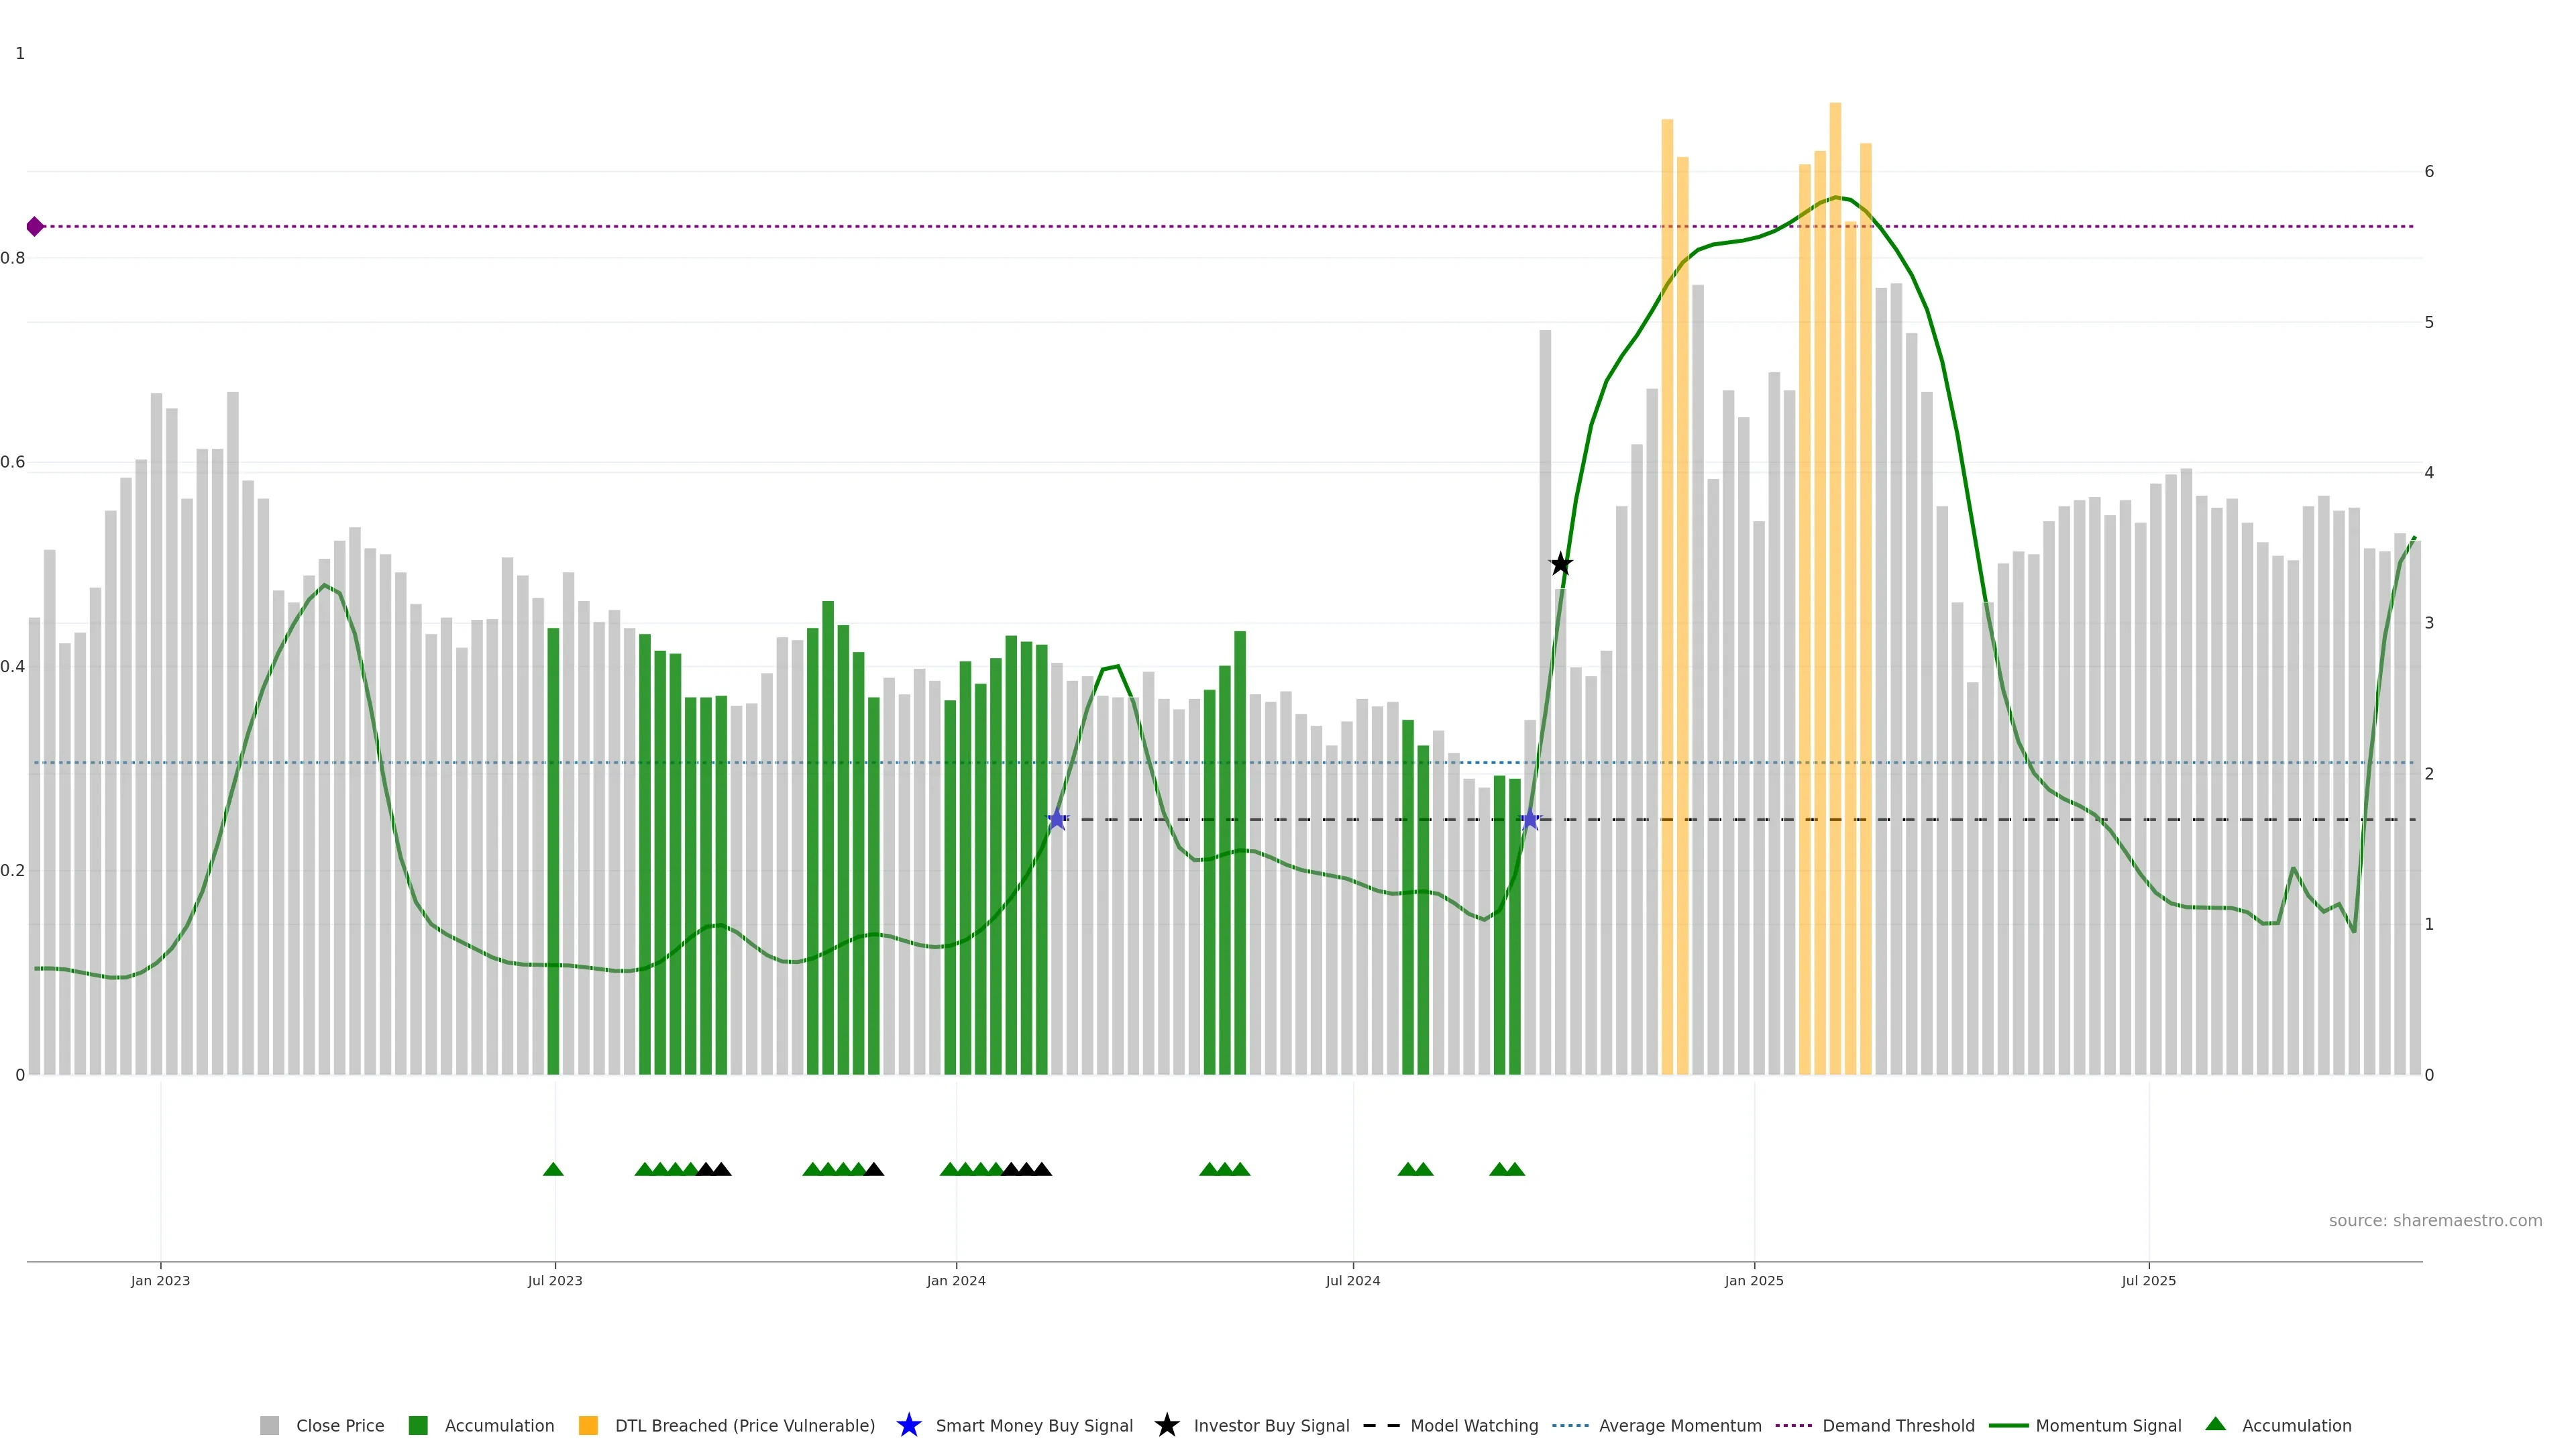This screenshot has height=1449, width=2576.
Task: Toggle Smart Money Buy Signal legend label
Action: click(x=1034, y=1425)
